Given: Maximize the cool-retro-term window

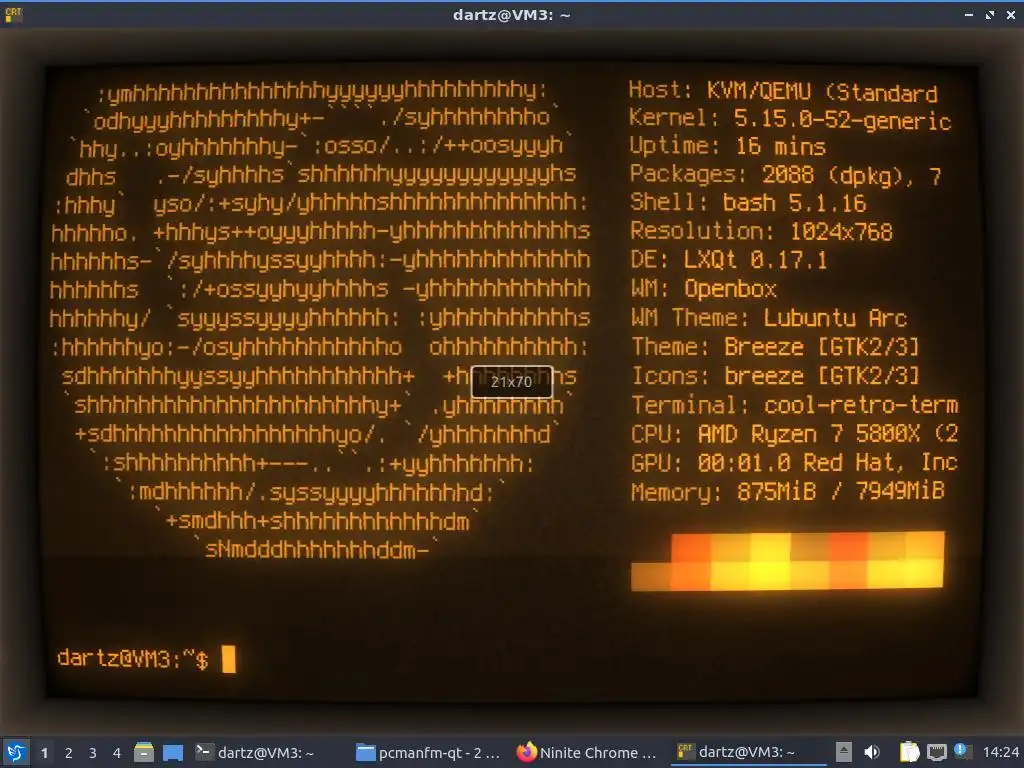Looking at the screenshot, I should 990,14.
